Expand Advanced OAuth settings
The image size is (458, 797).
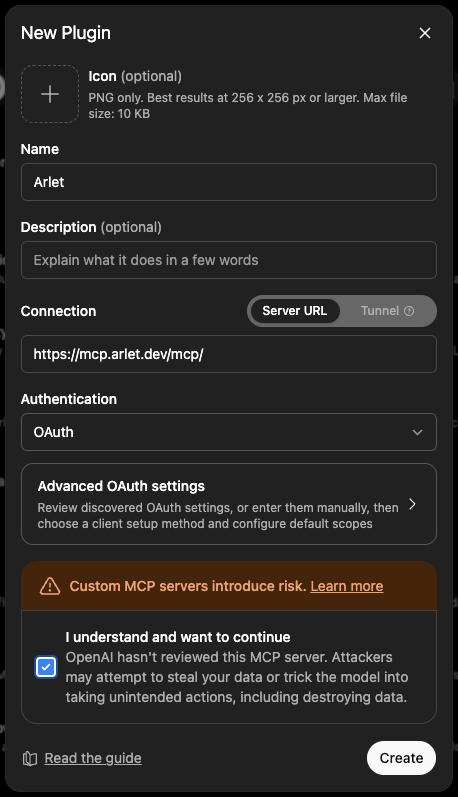click(x=229, y=504)
